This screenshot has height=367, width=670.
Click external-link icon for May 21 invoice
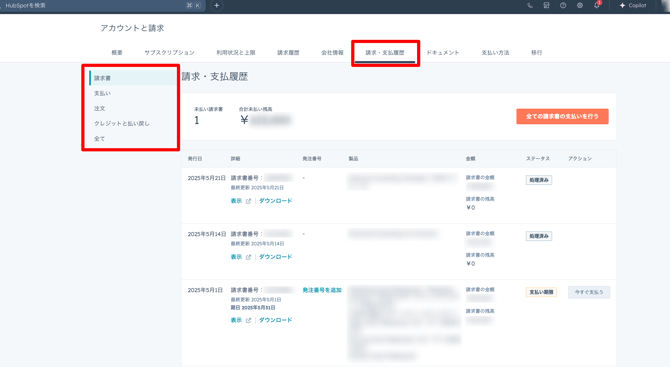click(248, 201)
